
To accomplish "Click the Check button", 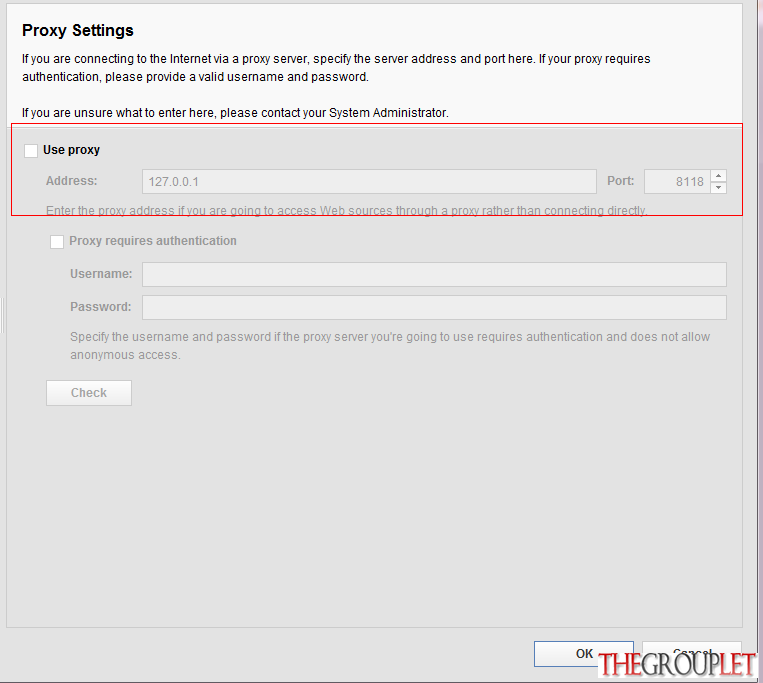I will [89, 393].
